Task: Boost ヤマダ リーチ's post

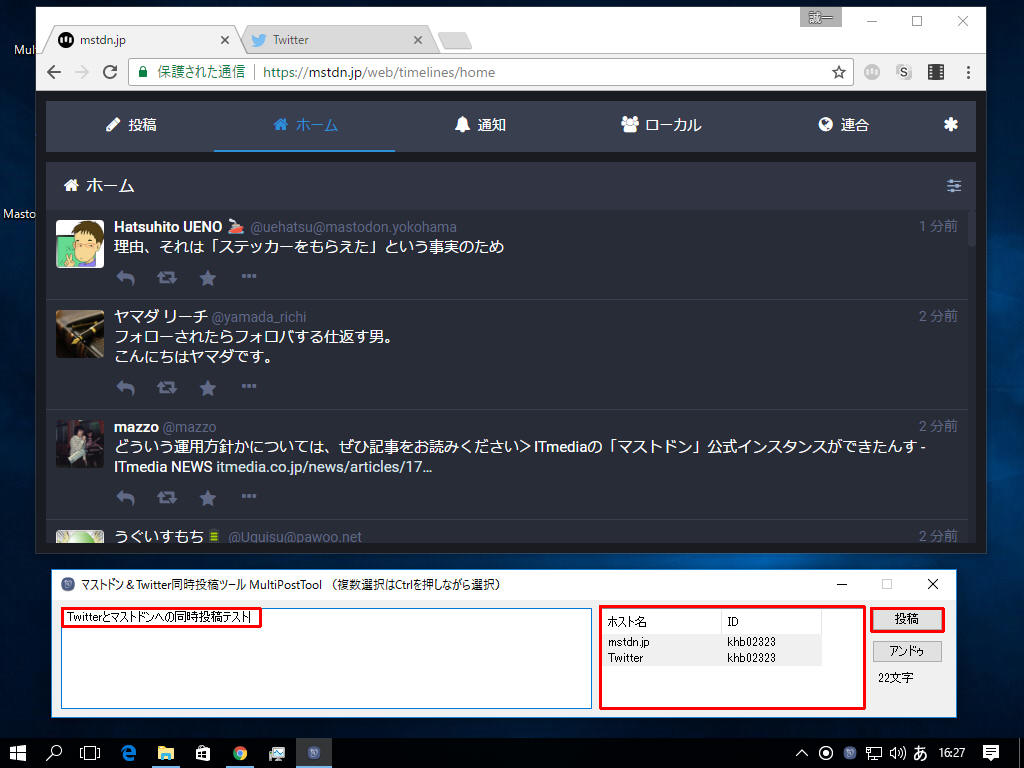Action: [167, 388]
